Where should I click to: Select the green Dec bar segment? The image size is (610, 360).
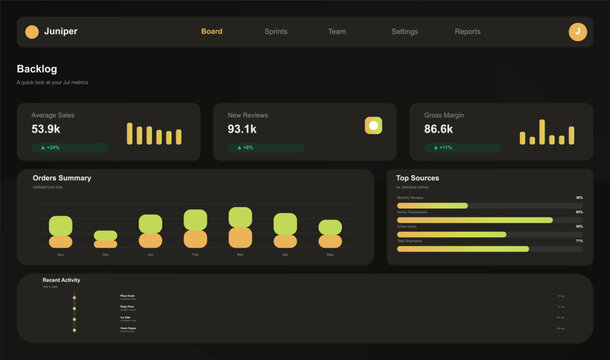coord(105,235)
